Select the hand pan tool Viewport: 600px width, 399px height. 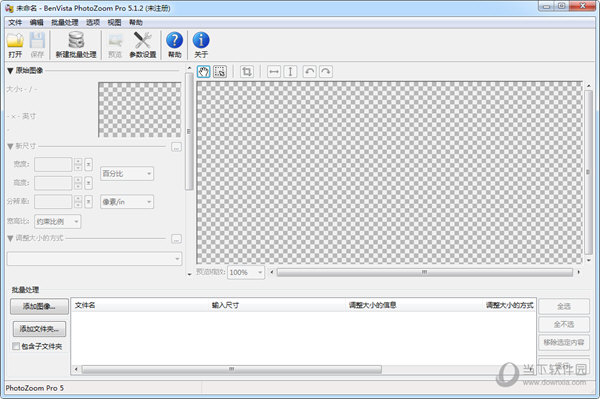[204, 72]
